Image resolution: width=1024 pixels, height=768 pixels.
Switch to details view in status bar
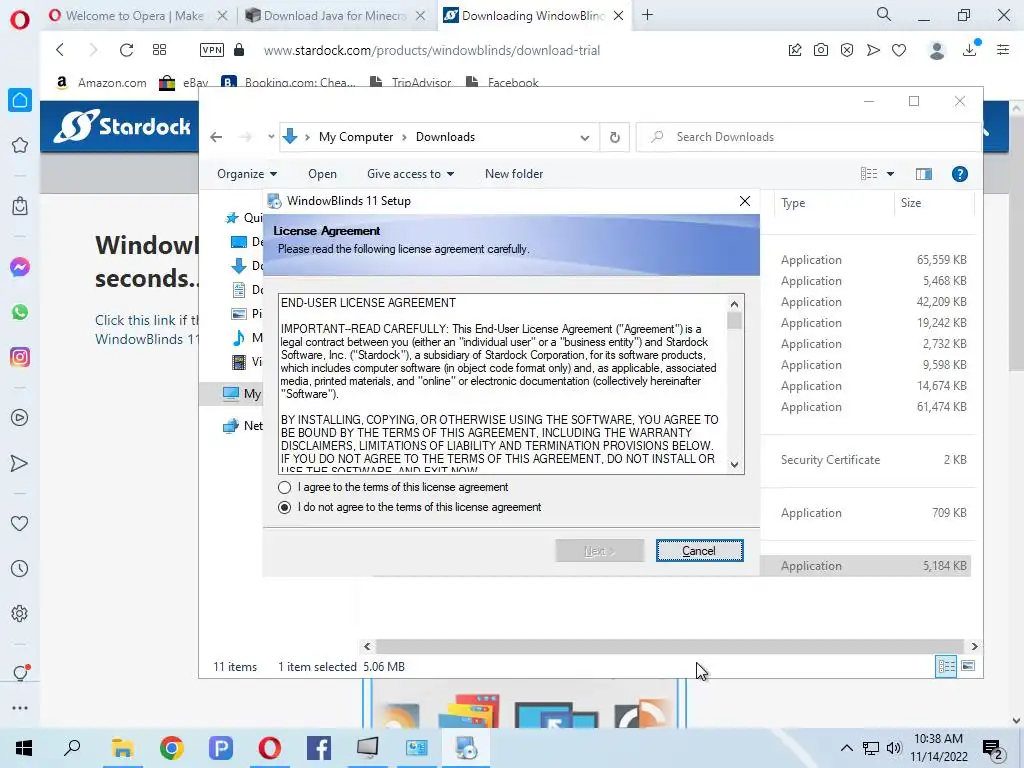[946, 666]
